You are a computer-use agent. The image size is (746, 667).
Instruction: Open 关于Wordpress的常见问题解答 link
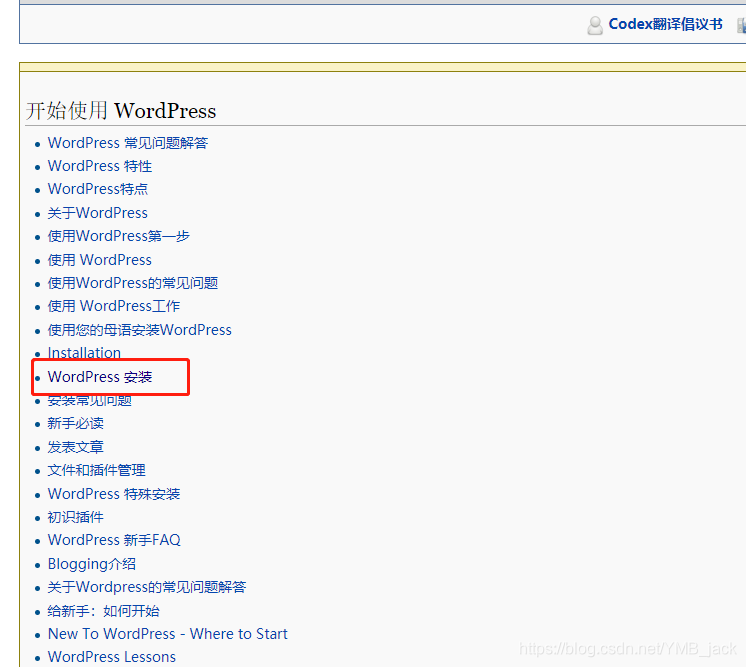click(x=147, y=587)
